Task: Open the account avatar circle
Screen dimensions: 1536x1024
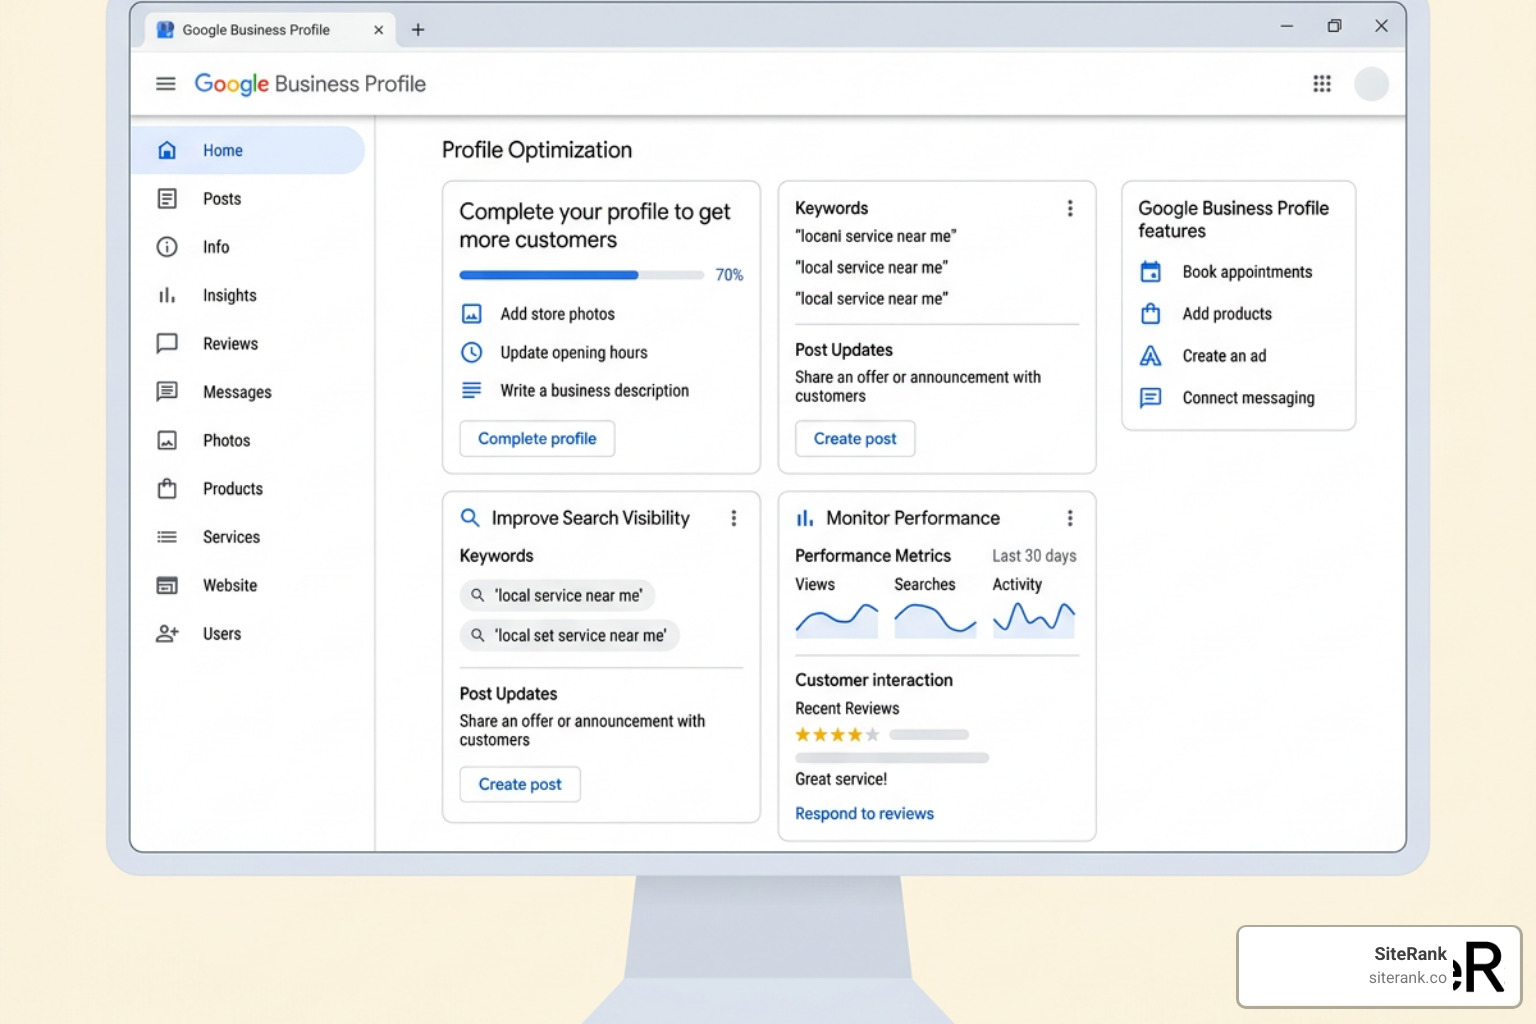Action: [x=1371, y=84]
